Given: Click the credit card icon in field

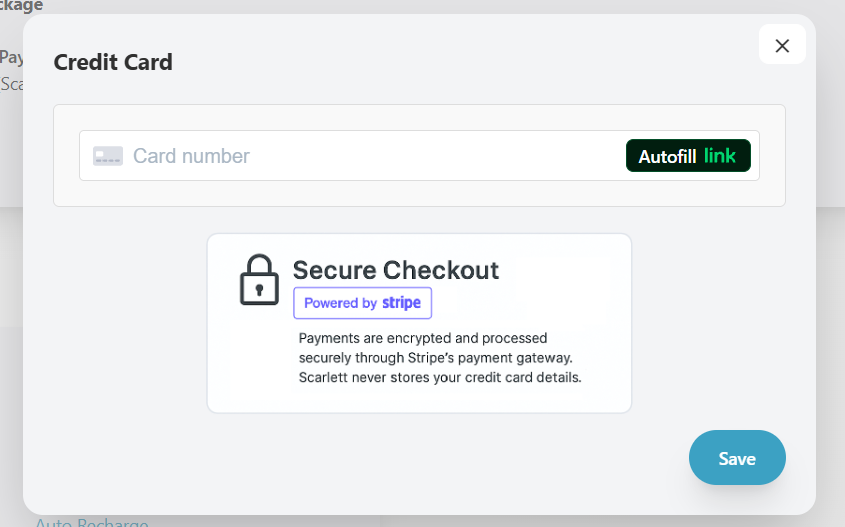Looking at the screenshot, I should click(x=108, y=156).
